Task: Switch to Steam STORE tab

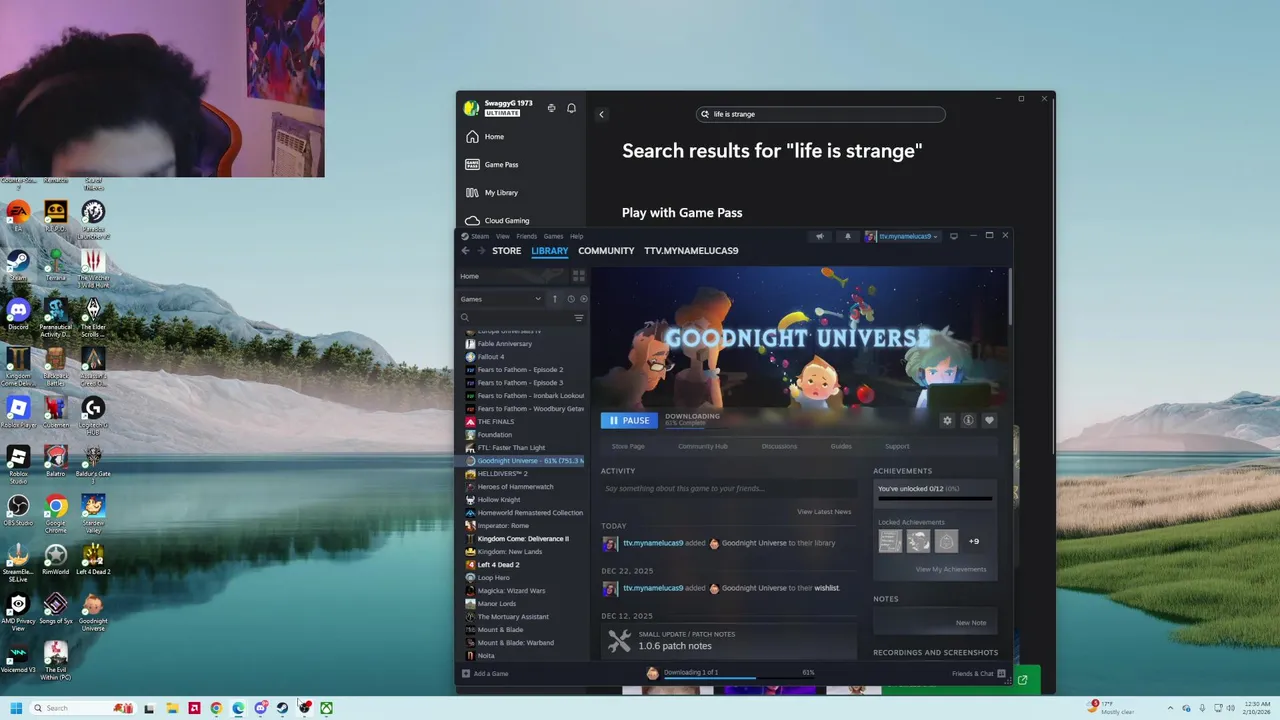Action: [x=506, y=251]
